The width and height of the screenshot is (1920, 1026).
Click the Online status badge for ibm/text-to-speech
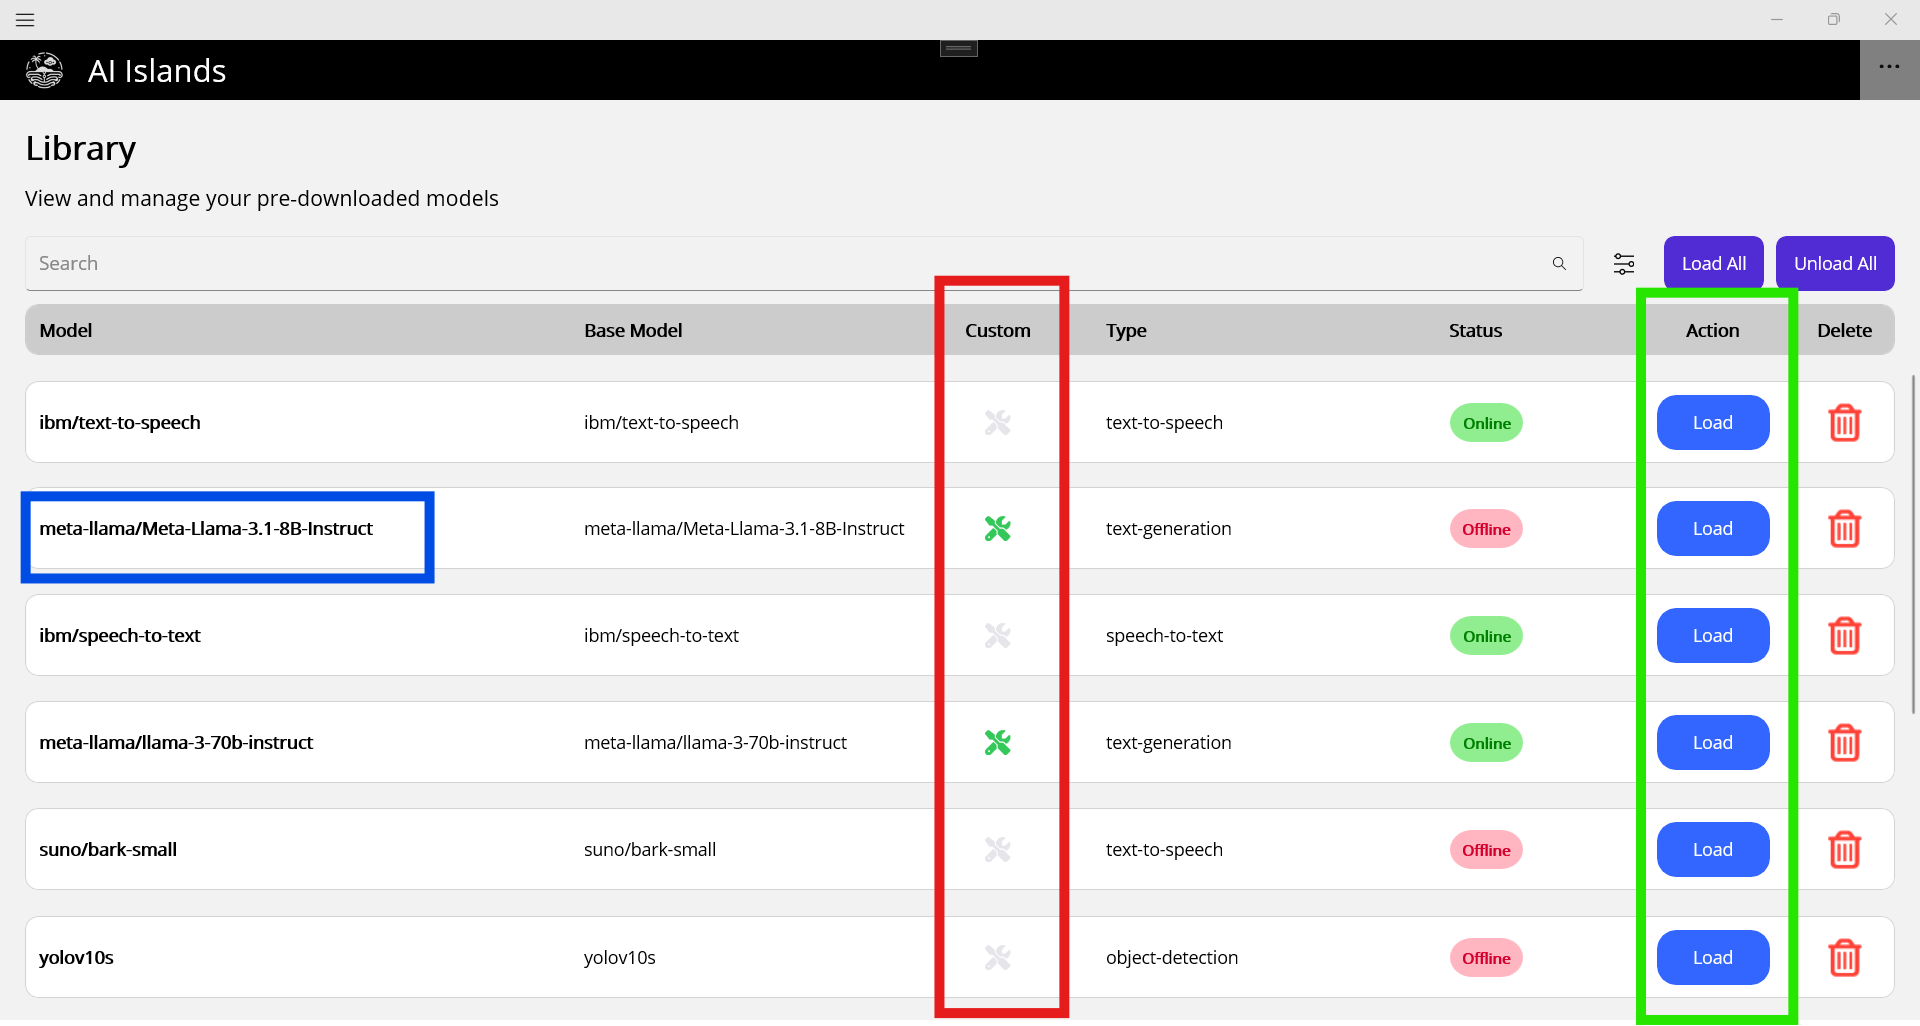click(1487, 423)
